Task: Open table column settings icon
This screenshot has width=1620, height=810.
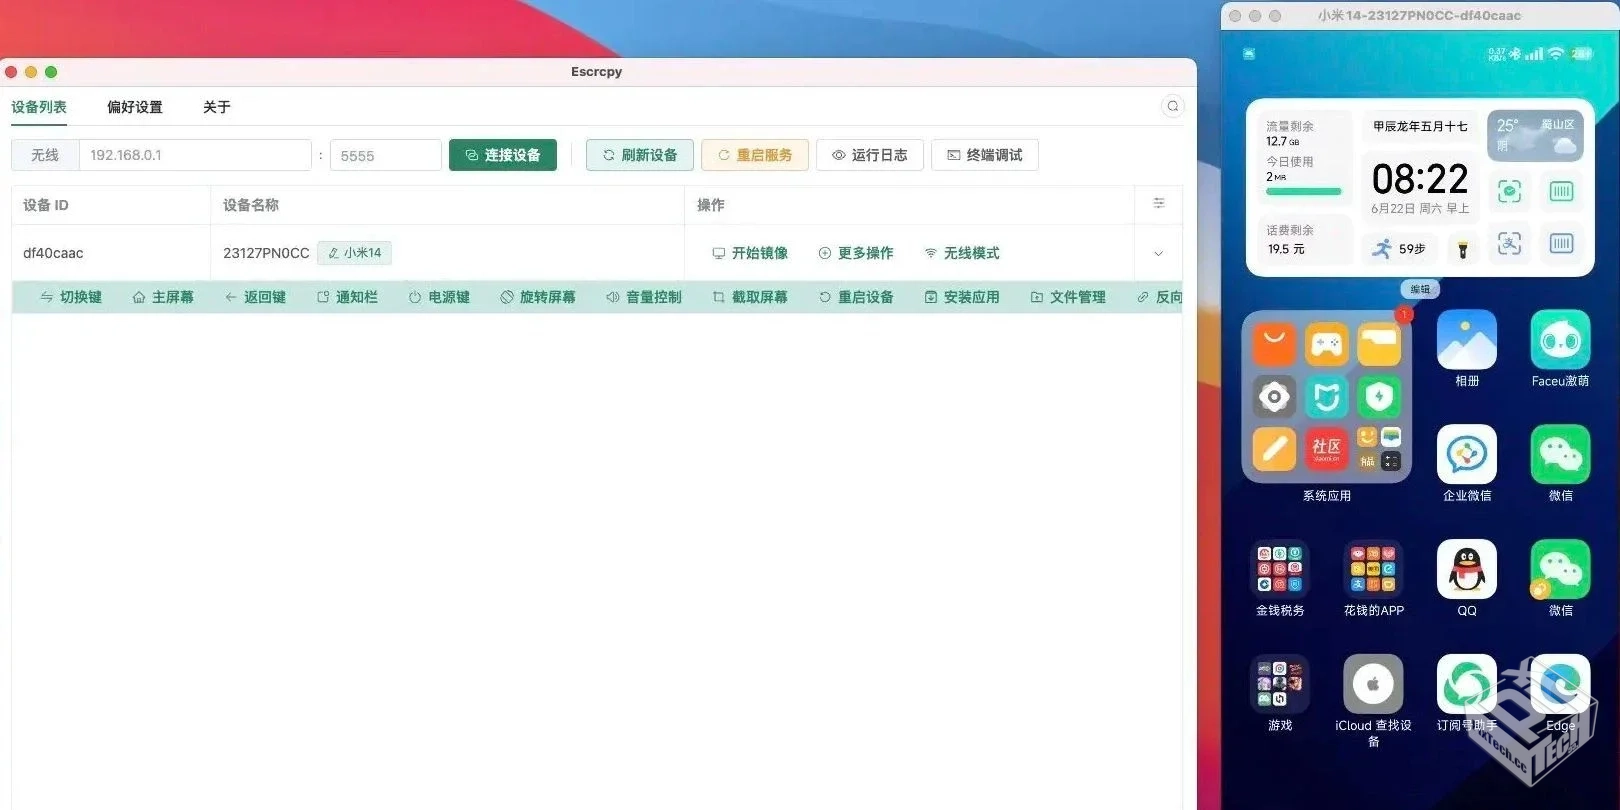Action: 1159,203
